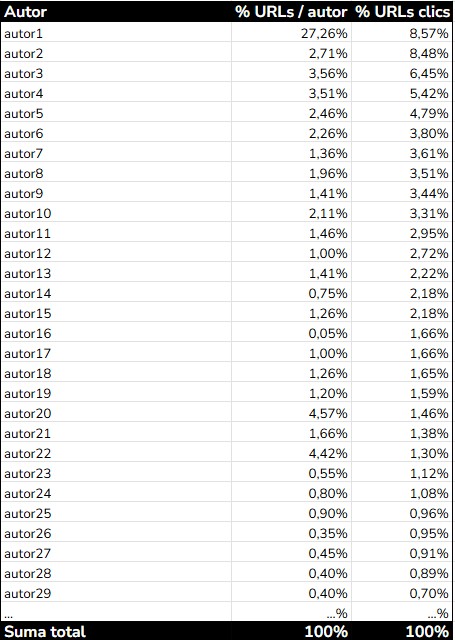Image resolution: width=455 pixels, height=640 pixels.
Task: Select the % URLs clics header
Action: 402,12
